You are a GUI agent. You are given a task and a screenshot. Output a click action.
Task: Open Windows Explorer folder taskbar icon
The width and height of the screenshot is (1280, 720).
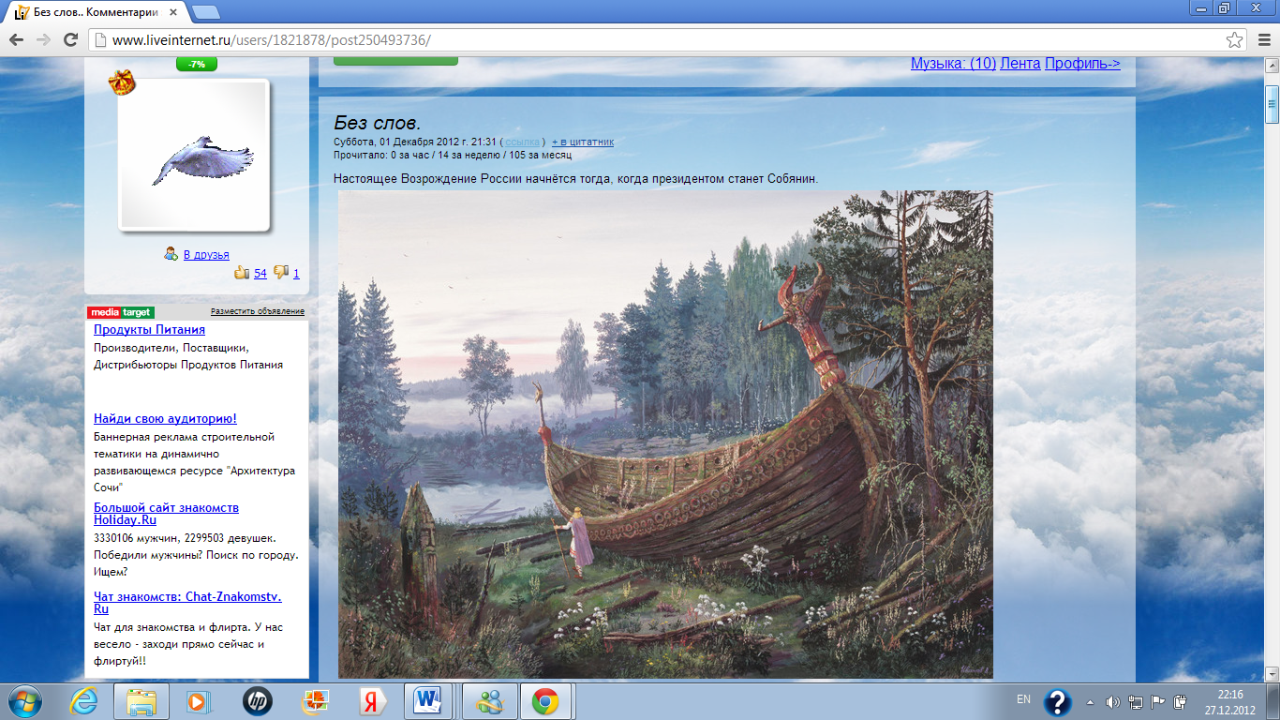pyautogui.click(x=141, y=702)
